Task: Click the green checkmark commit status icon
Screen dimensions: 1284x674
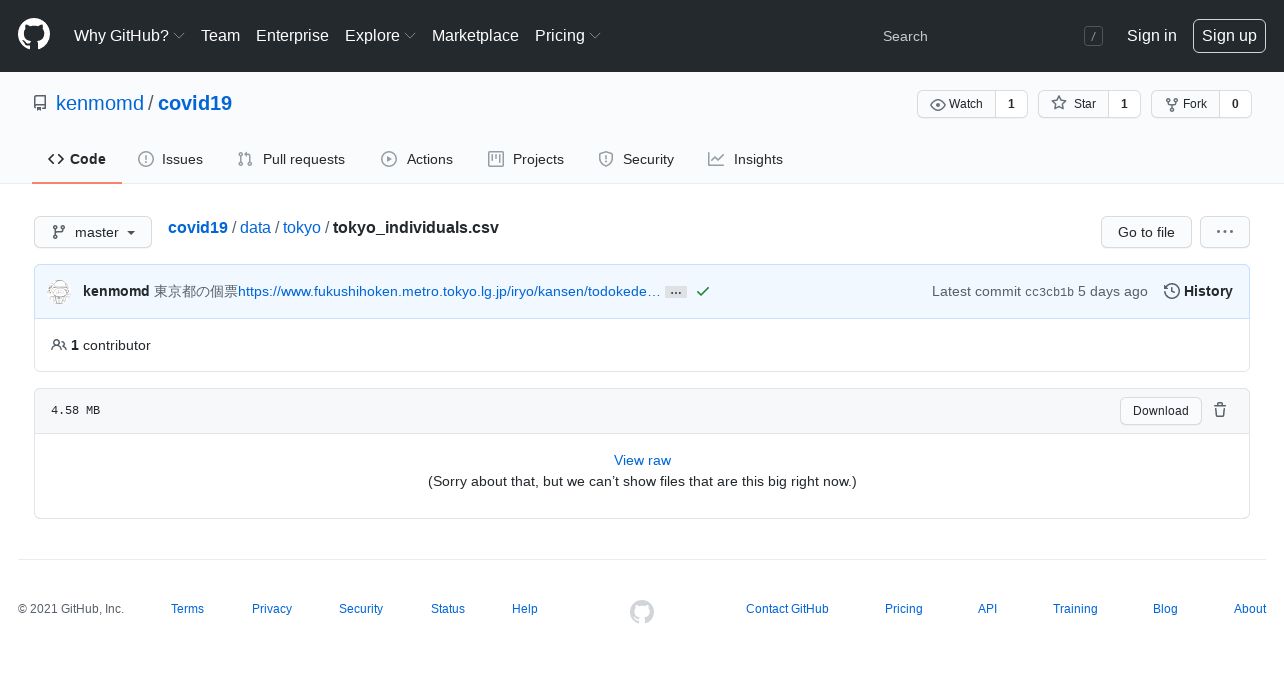Action: pos(703,291)
